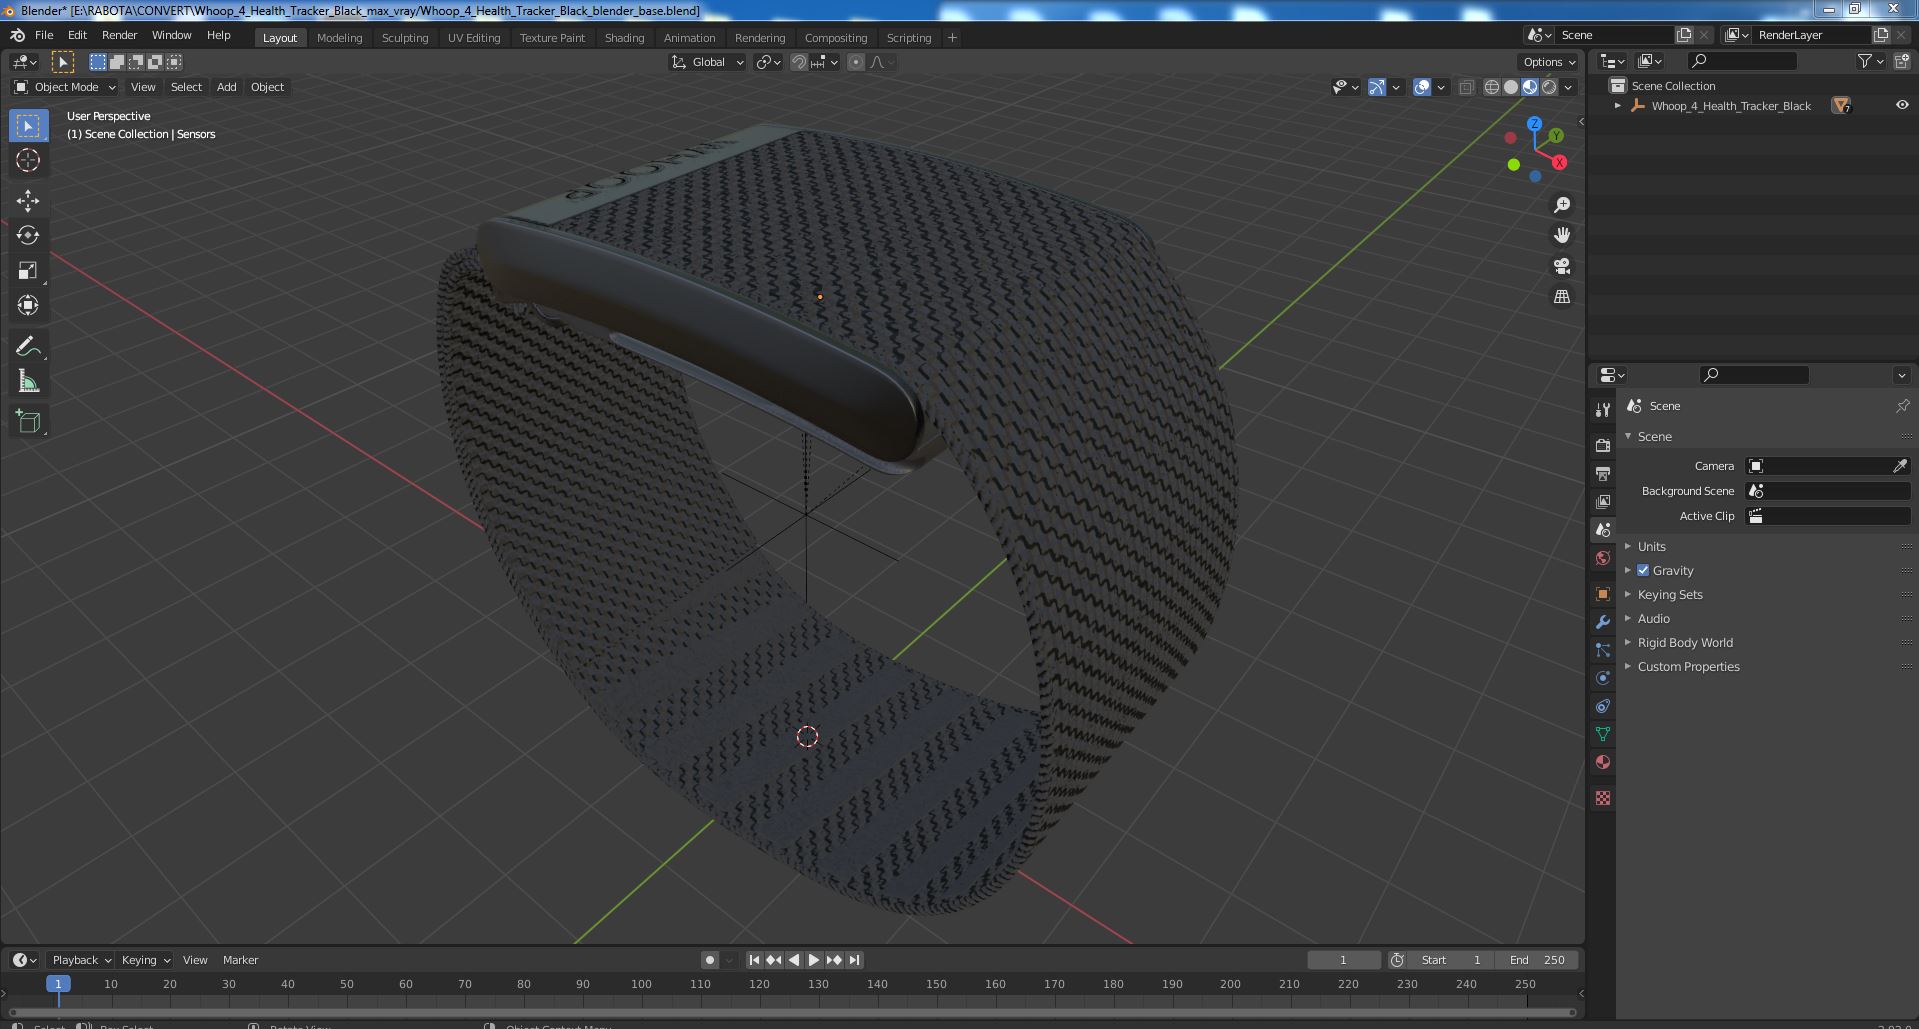Open the World properties tab
The image size is (1919, 1029).
[1603, 558]
